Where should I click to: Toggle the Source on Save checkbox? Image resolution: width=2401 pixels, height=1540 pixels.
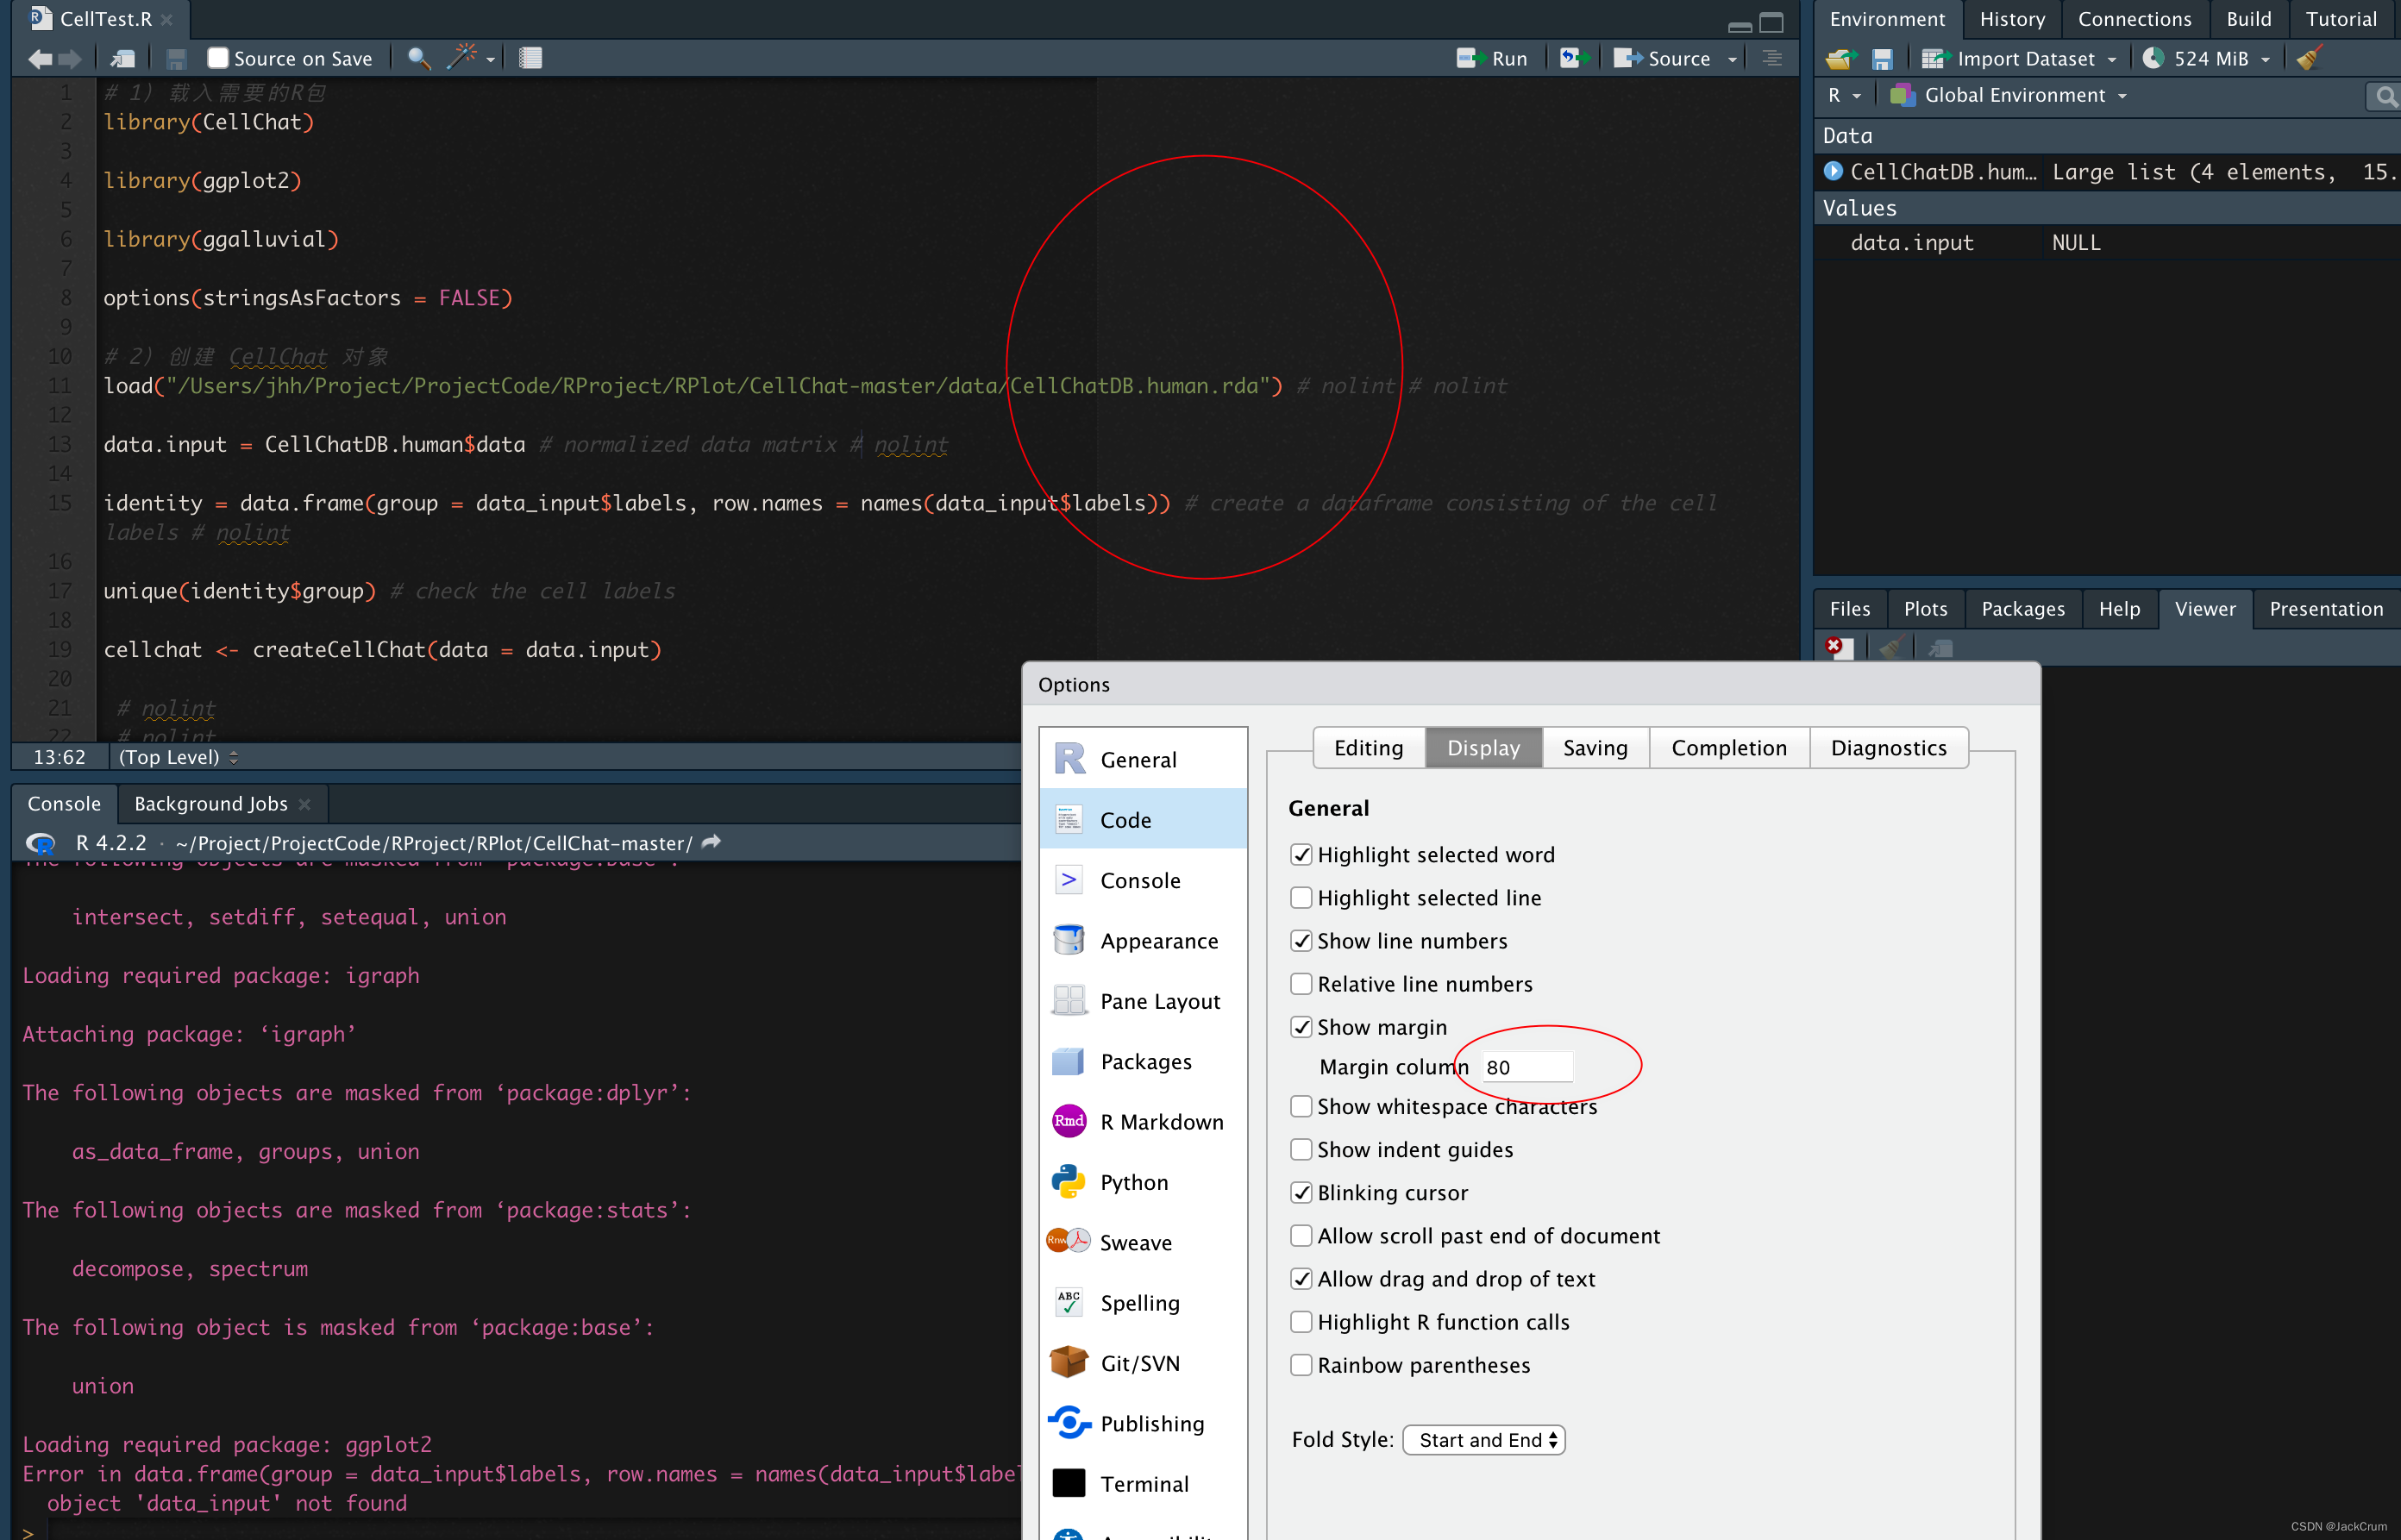coord(218,58)
